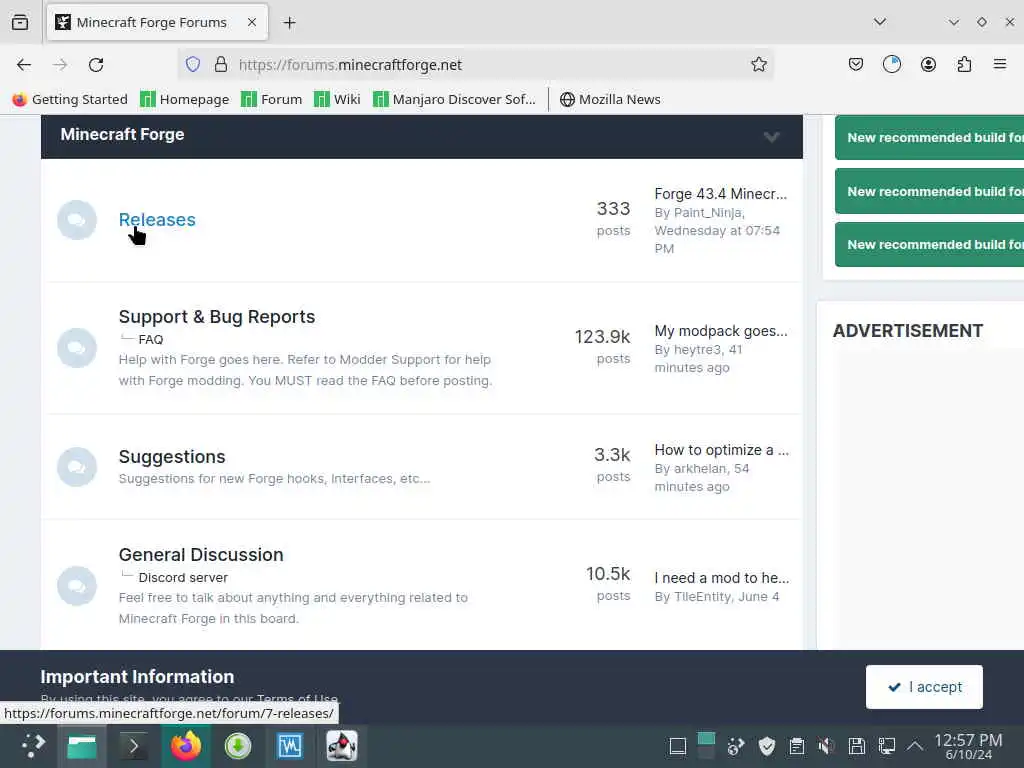Open the list all tabs dropdown
Viewport: 1024px width, 768px height.
click(880, 22)
